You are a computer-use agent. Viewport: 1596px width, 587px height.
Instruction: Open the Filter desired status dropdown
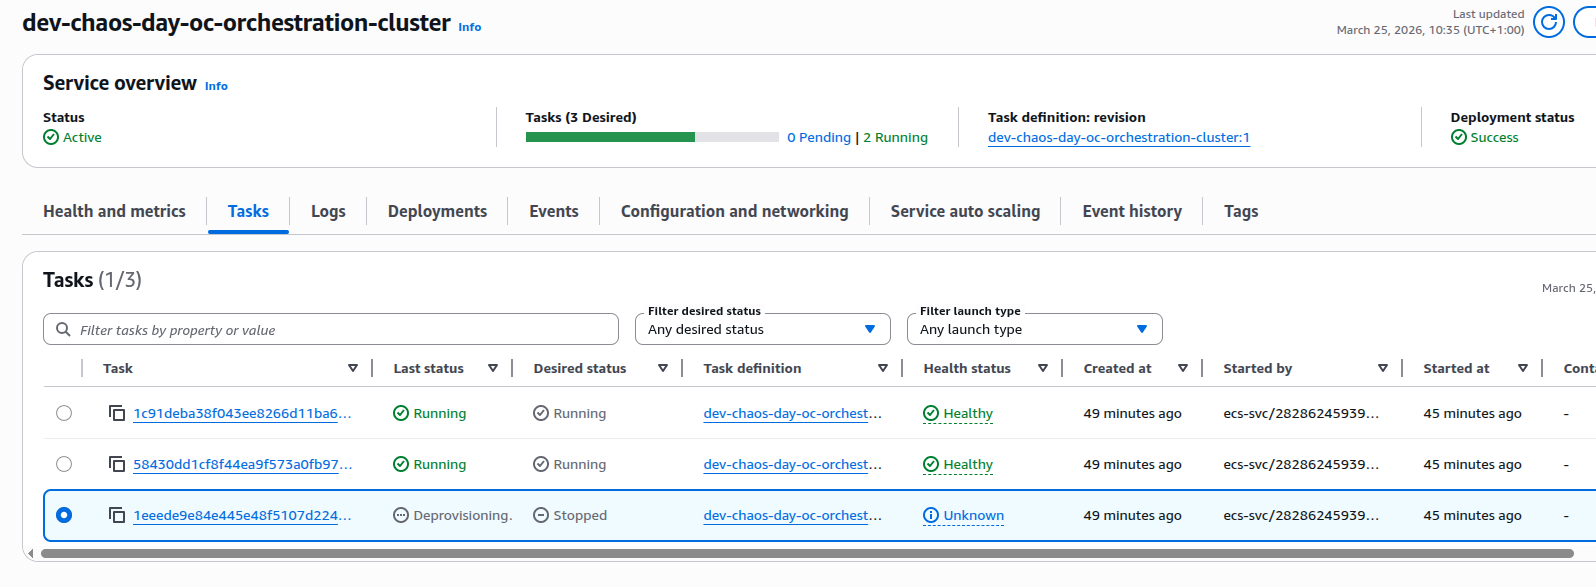coord(762,329)
